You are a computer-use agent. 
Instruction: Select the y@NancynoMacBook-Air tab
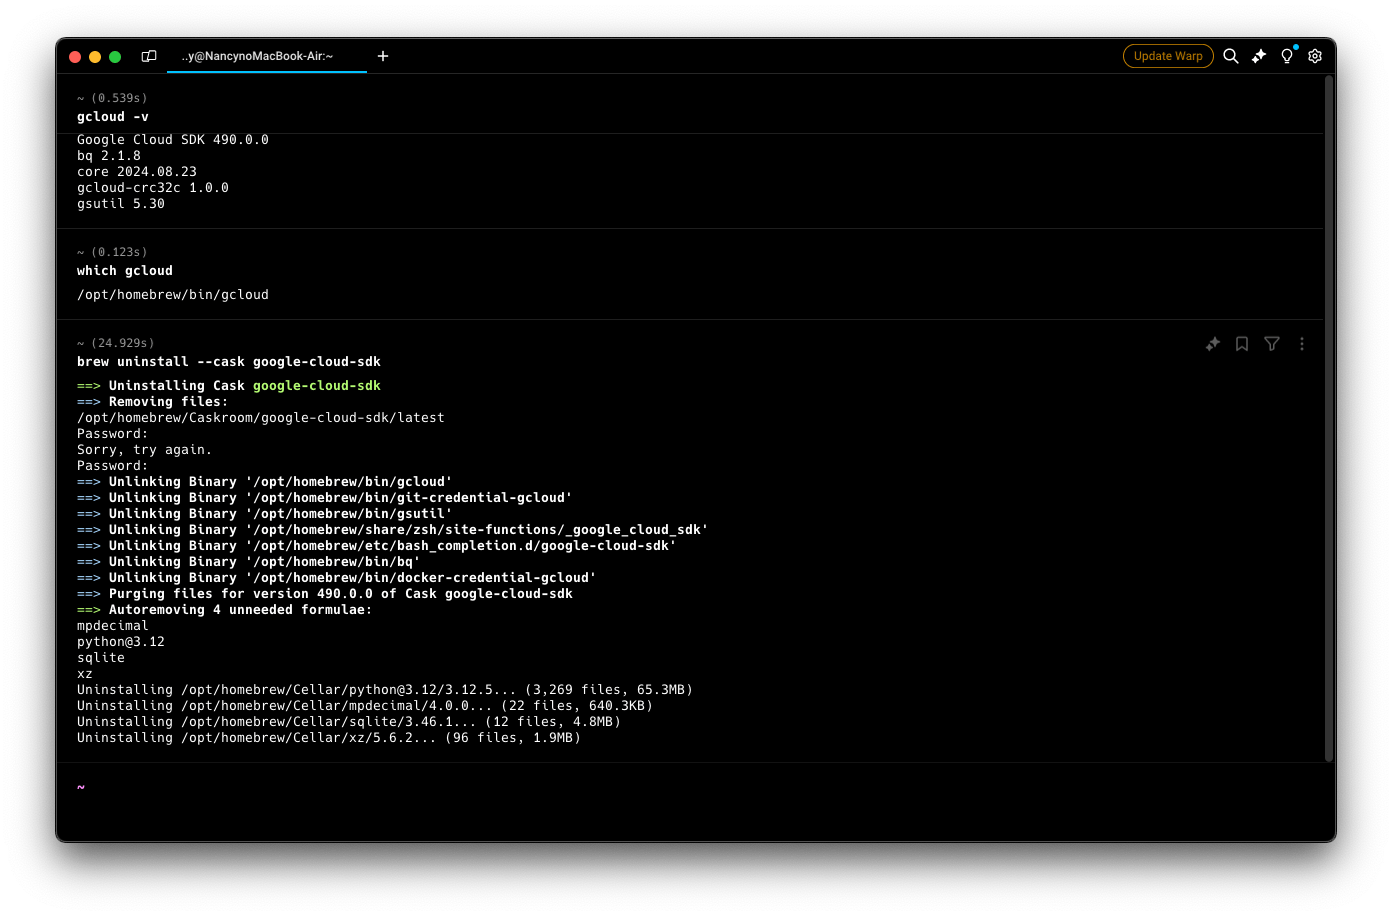tap(267, 56)
